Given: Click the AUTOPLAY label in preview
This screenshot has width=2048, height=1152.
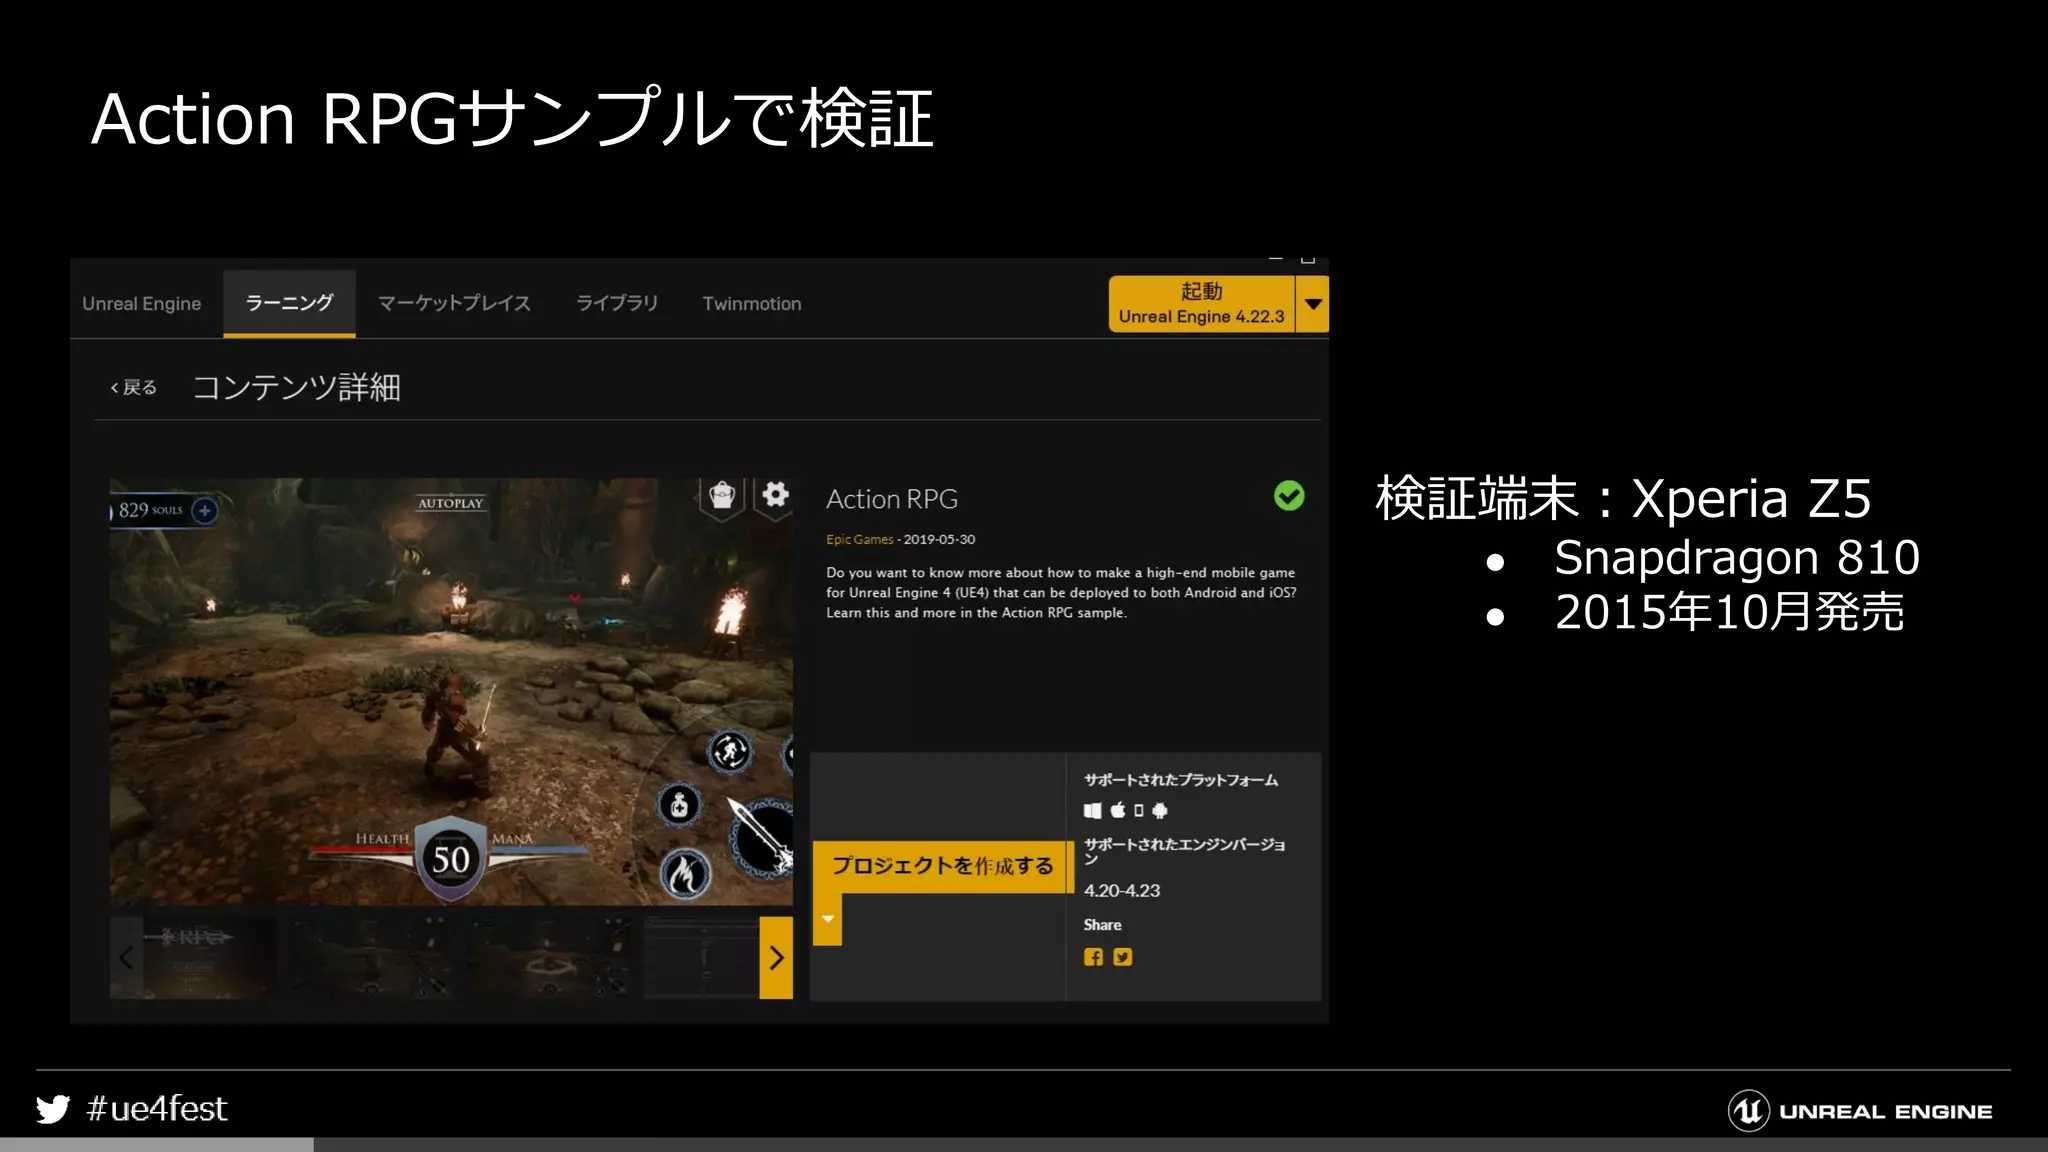Looking at the screenshot, I should [x=450, y=503].
